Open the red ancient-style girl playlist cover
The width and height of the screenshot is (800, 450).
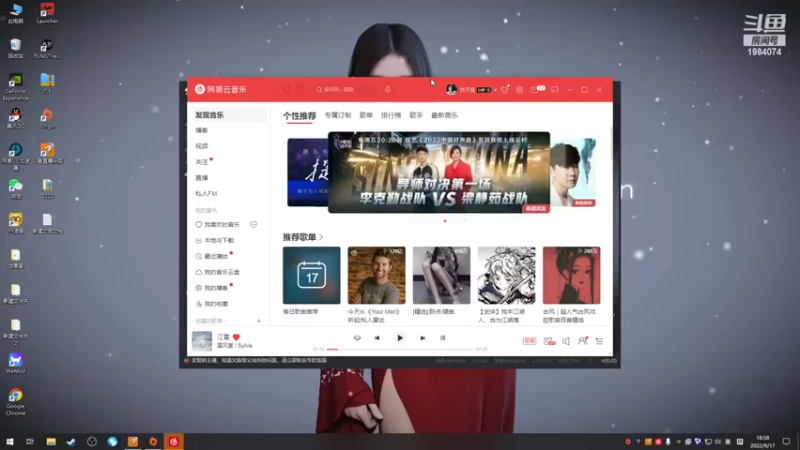pyautogui.click(x=571, y=276)
